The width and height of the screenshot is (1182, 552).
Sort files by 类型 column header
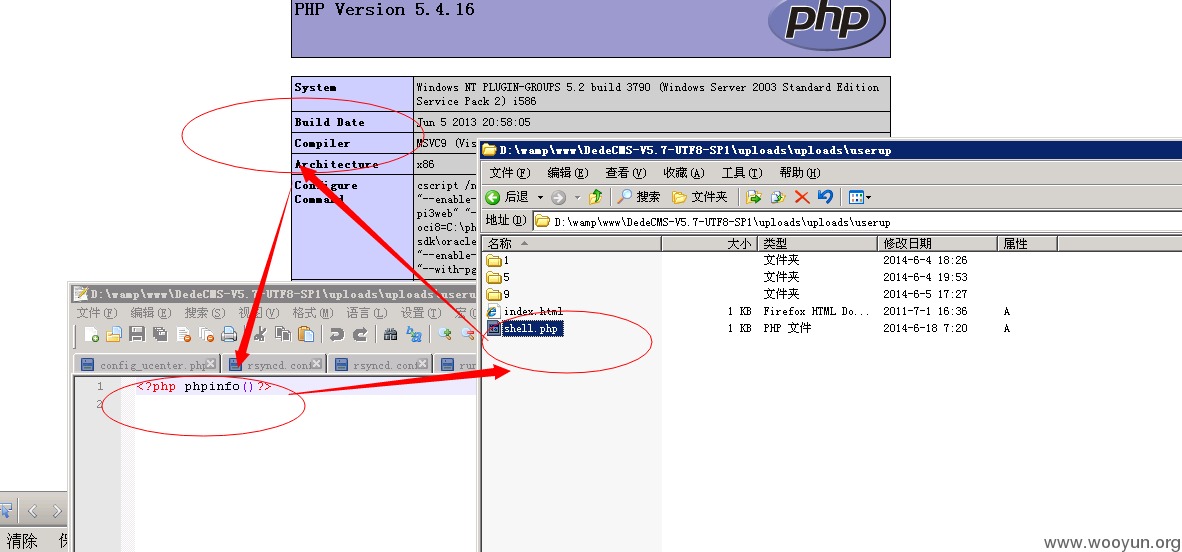[817, 244]
